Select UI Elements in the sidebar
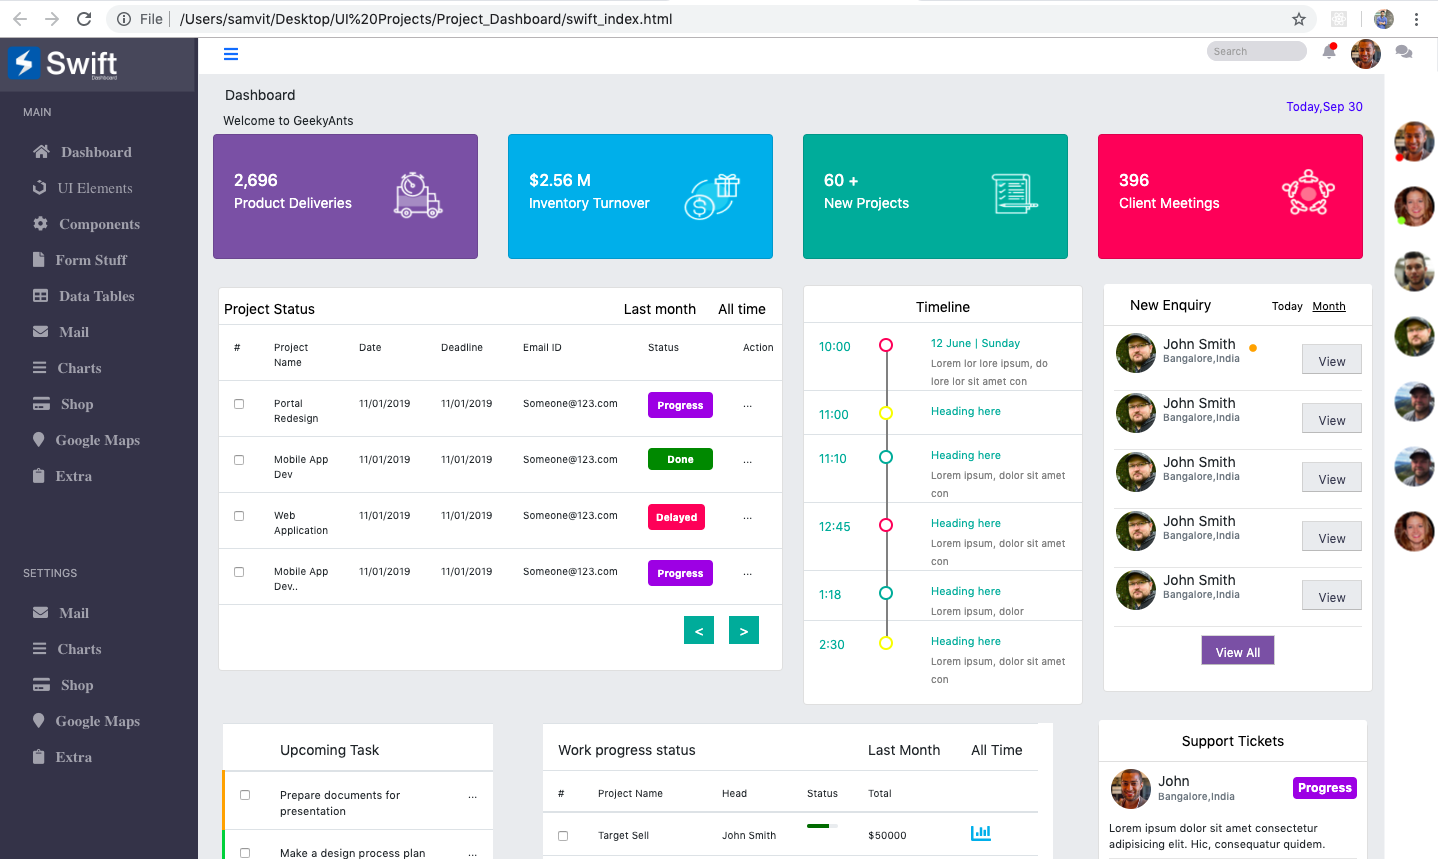Image resolution: width=1438 pixels, height=859 pixels. 97,187
